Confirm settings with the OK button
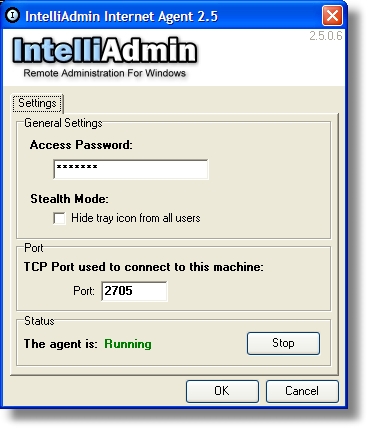Screen dimensions: 368x429 [x=222, y=391]
